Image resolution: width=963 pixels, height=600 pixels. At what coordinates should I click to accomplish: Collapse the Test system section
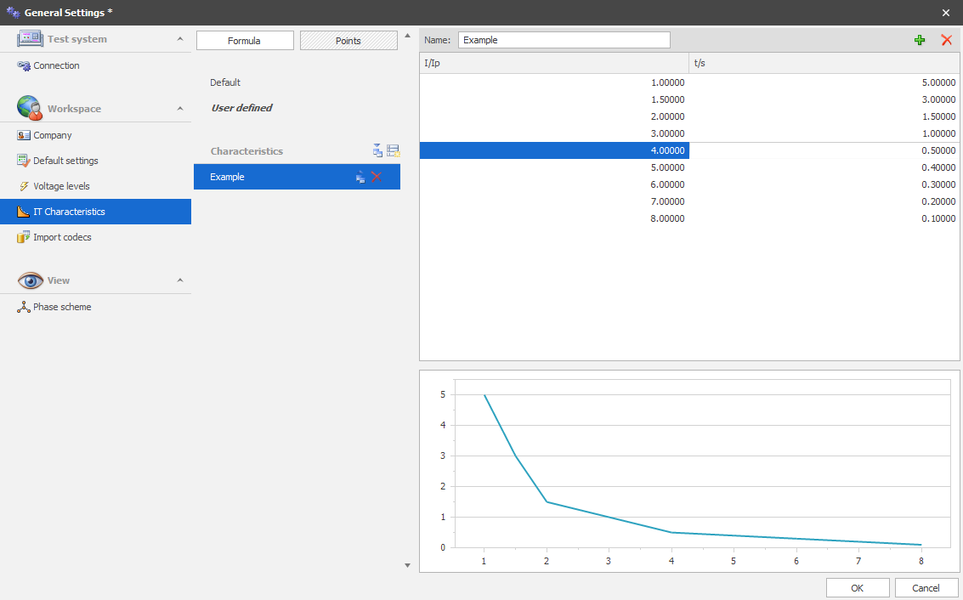tap(180, 39)
